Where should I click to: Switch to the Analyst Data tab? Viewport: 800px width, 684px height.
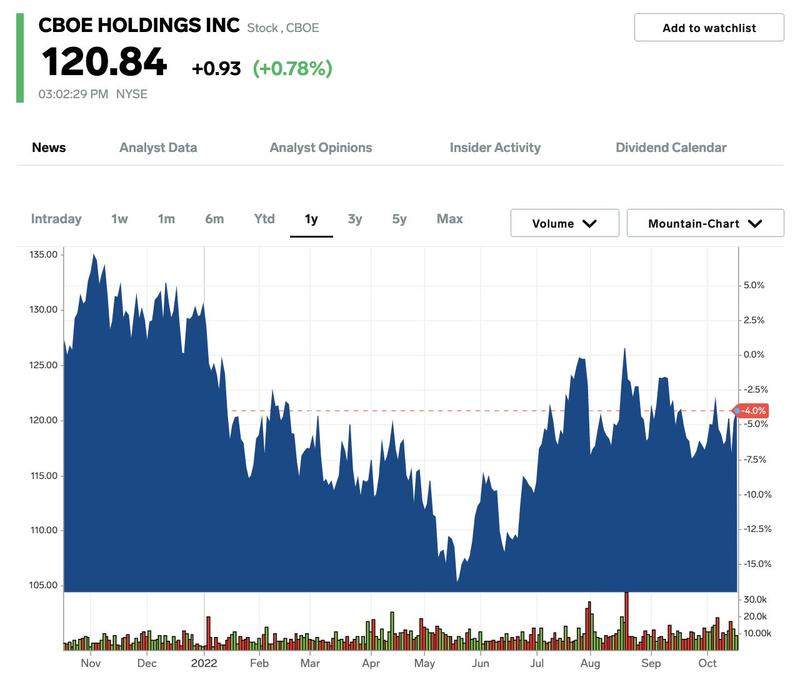click(x=158, y=147)
